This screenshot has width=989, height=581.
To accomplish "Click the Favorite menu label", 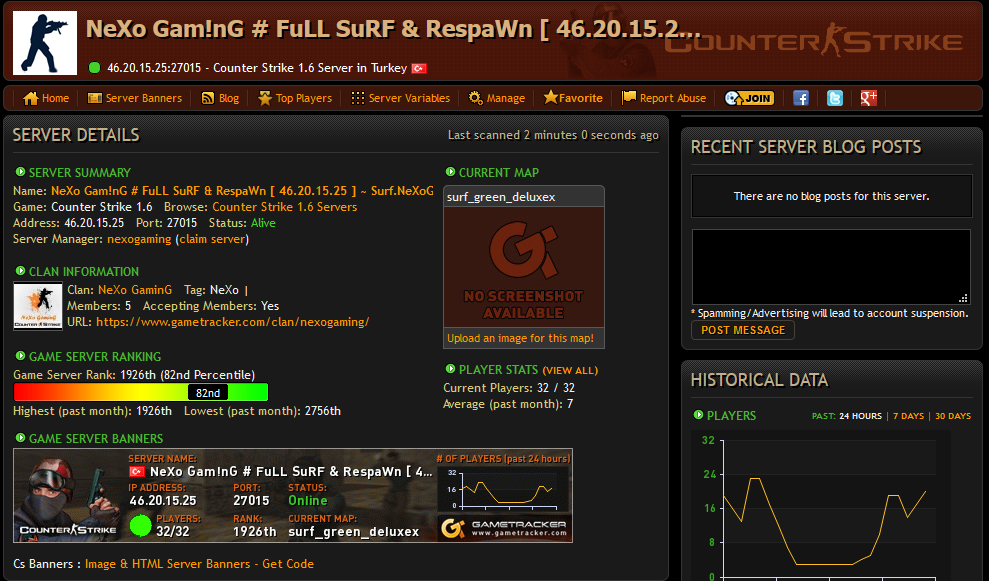I will tap(580, 98).
